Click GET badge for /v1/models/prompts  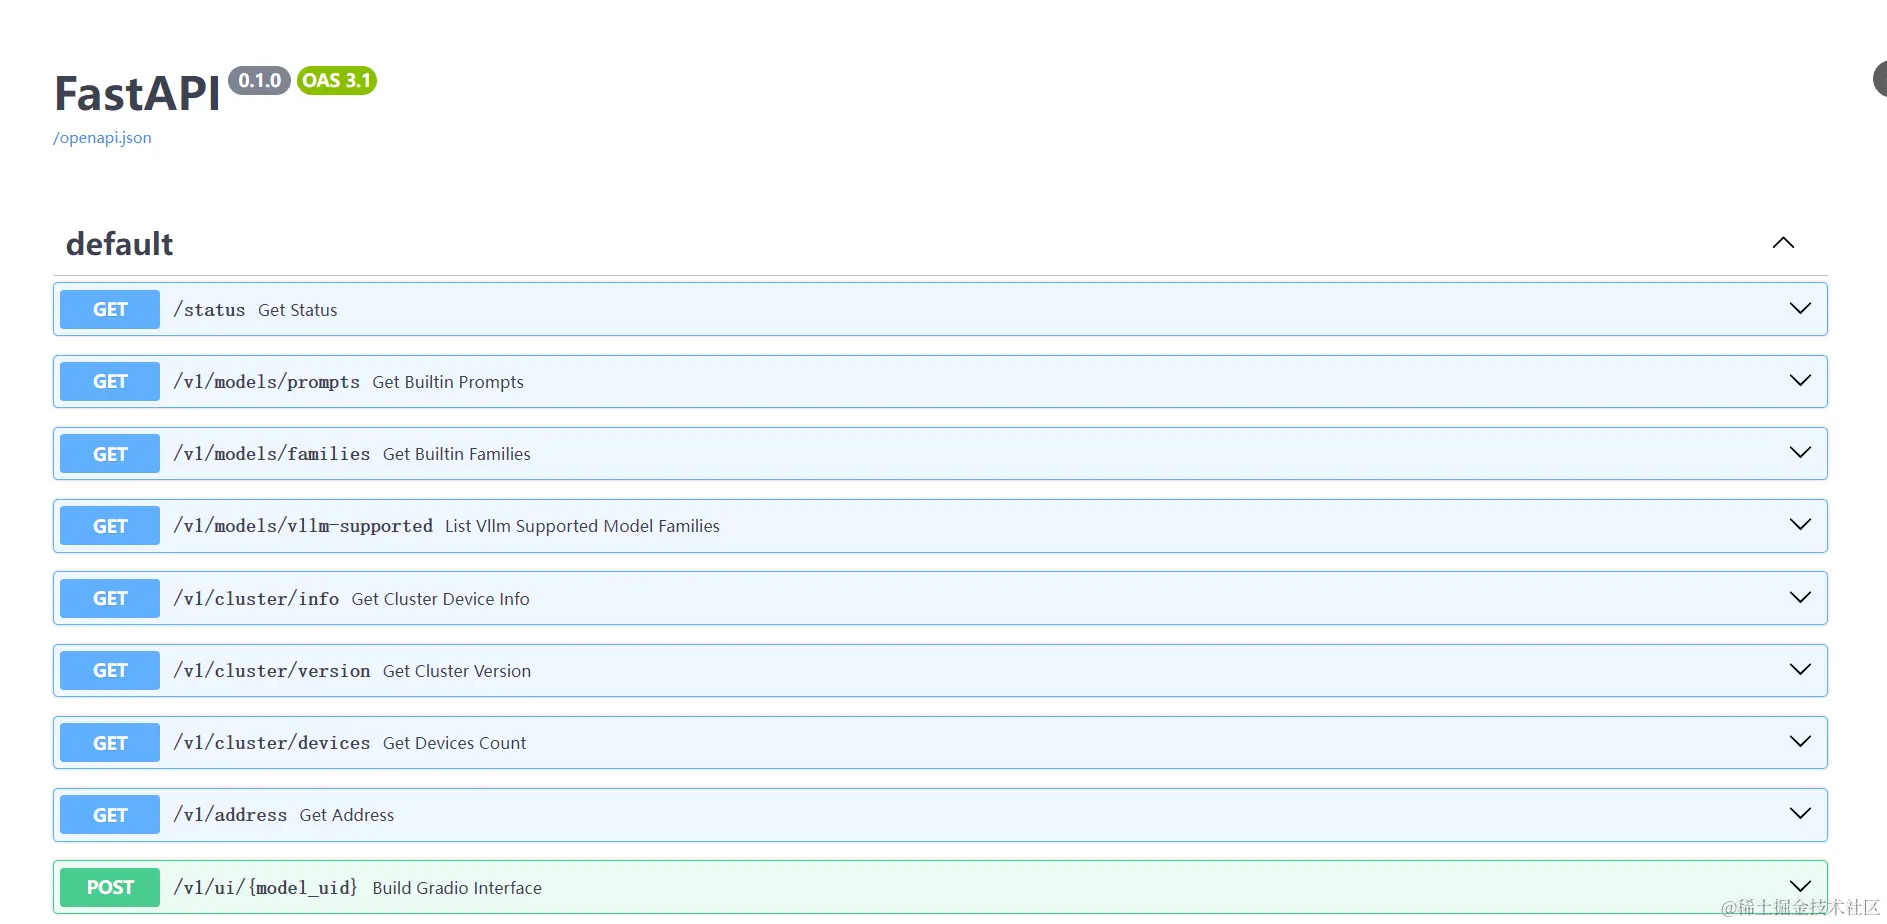[110, 381]
